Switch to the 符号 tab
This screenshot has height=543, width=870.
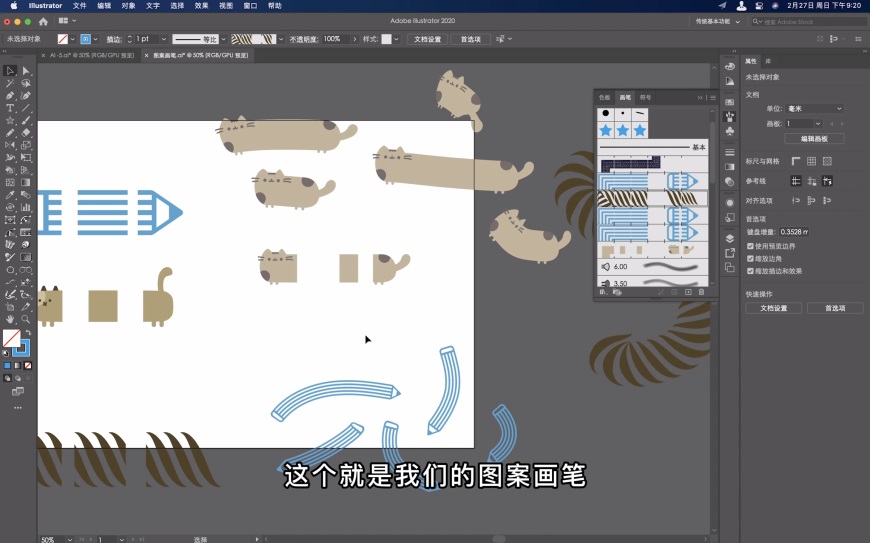pos(645,98)
